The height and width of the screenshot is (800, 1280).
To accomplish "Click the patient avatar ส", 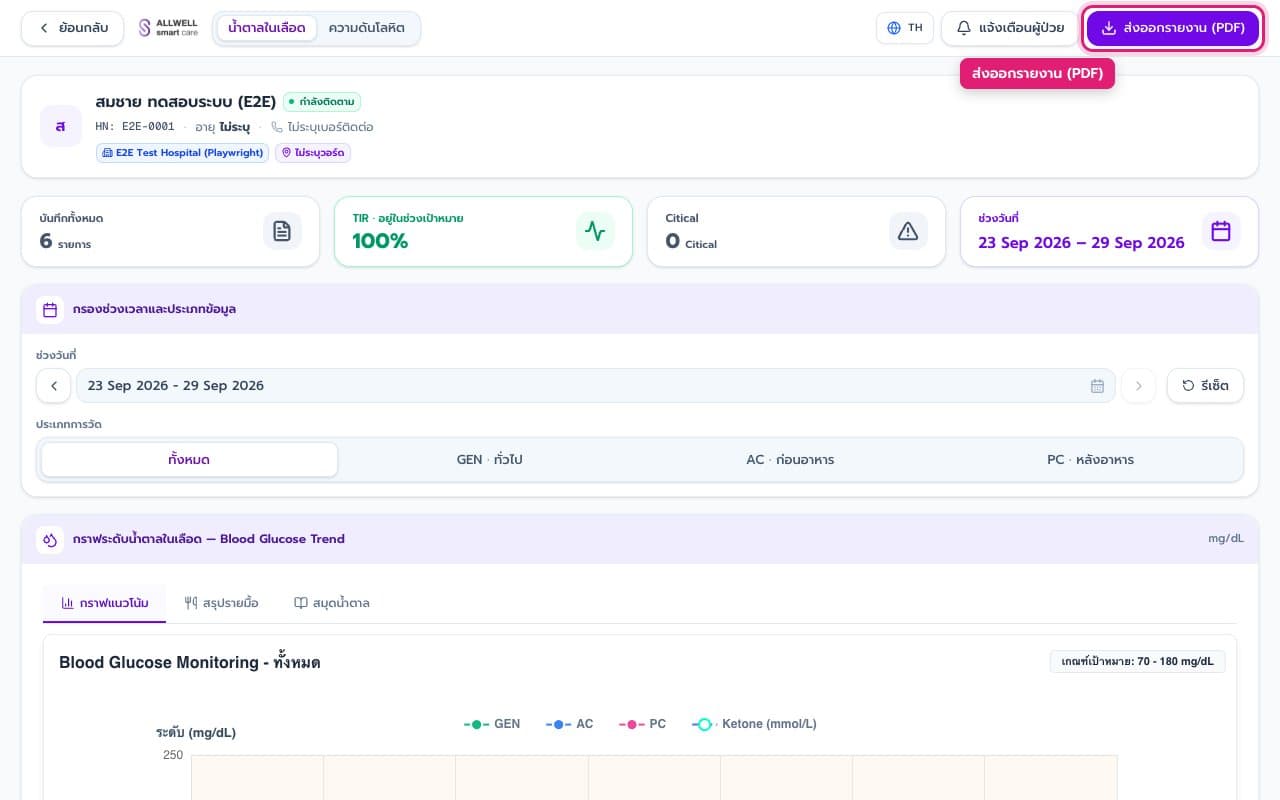I will point(61,126).
